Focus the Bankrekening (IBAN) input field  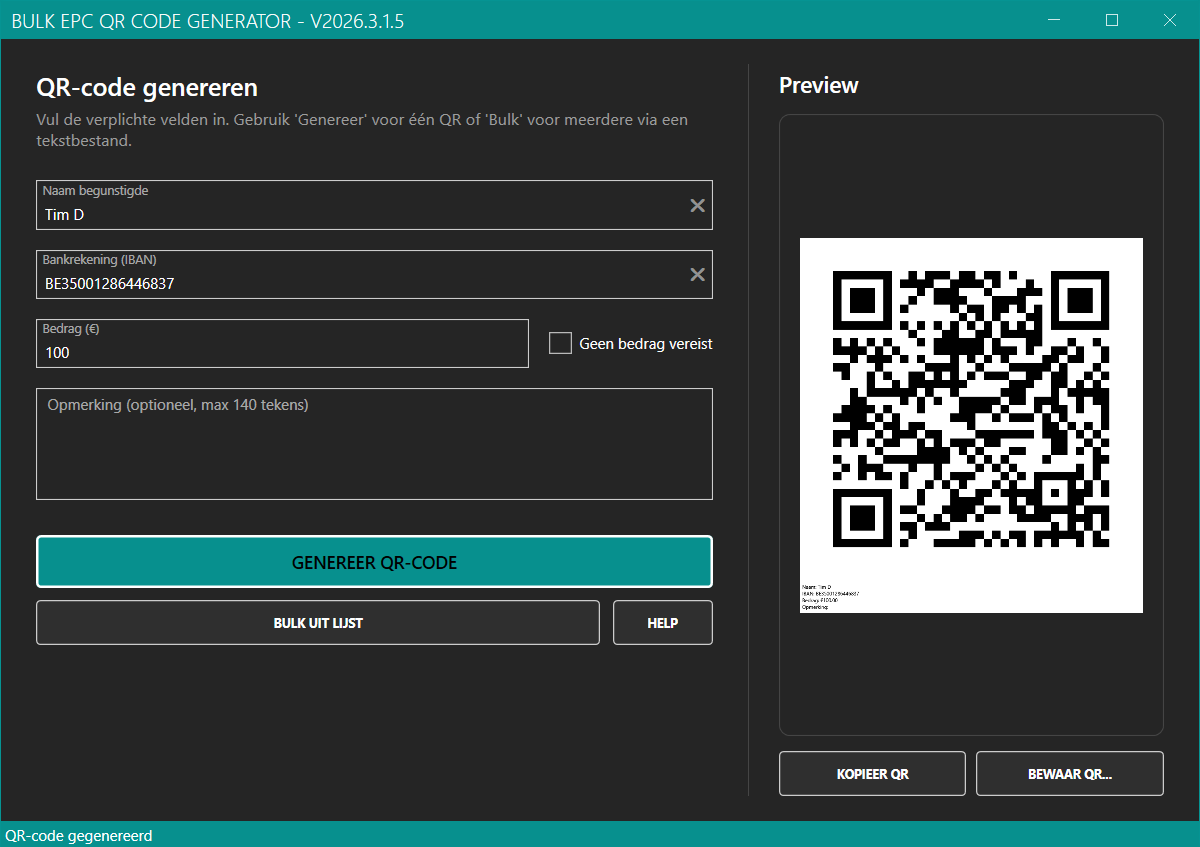click(374, 274)
